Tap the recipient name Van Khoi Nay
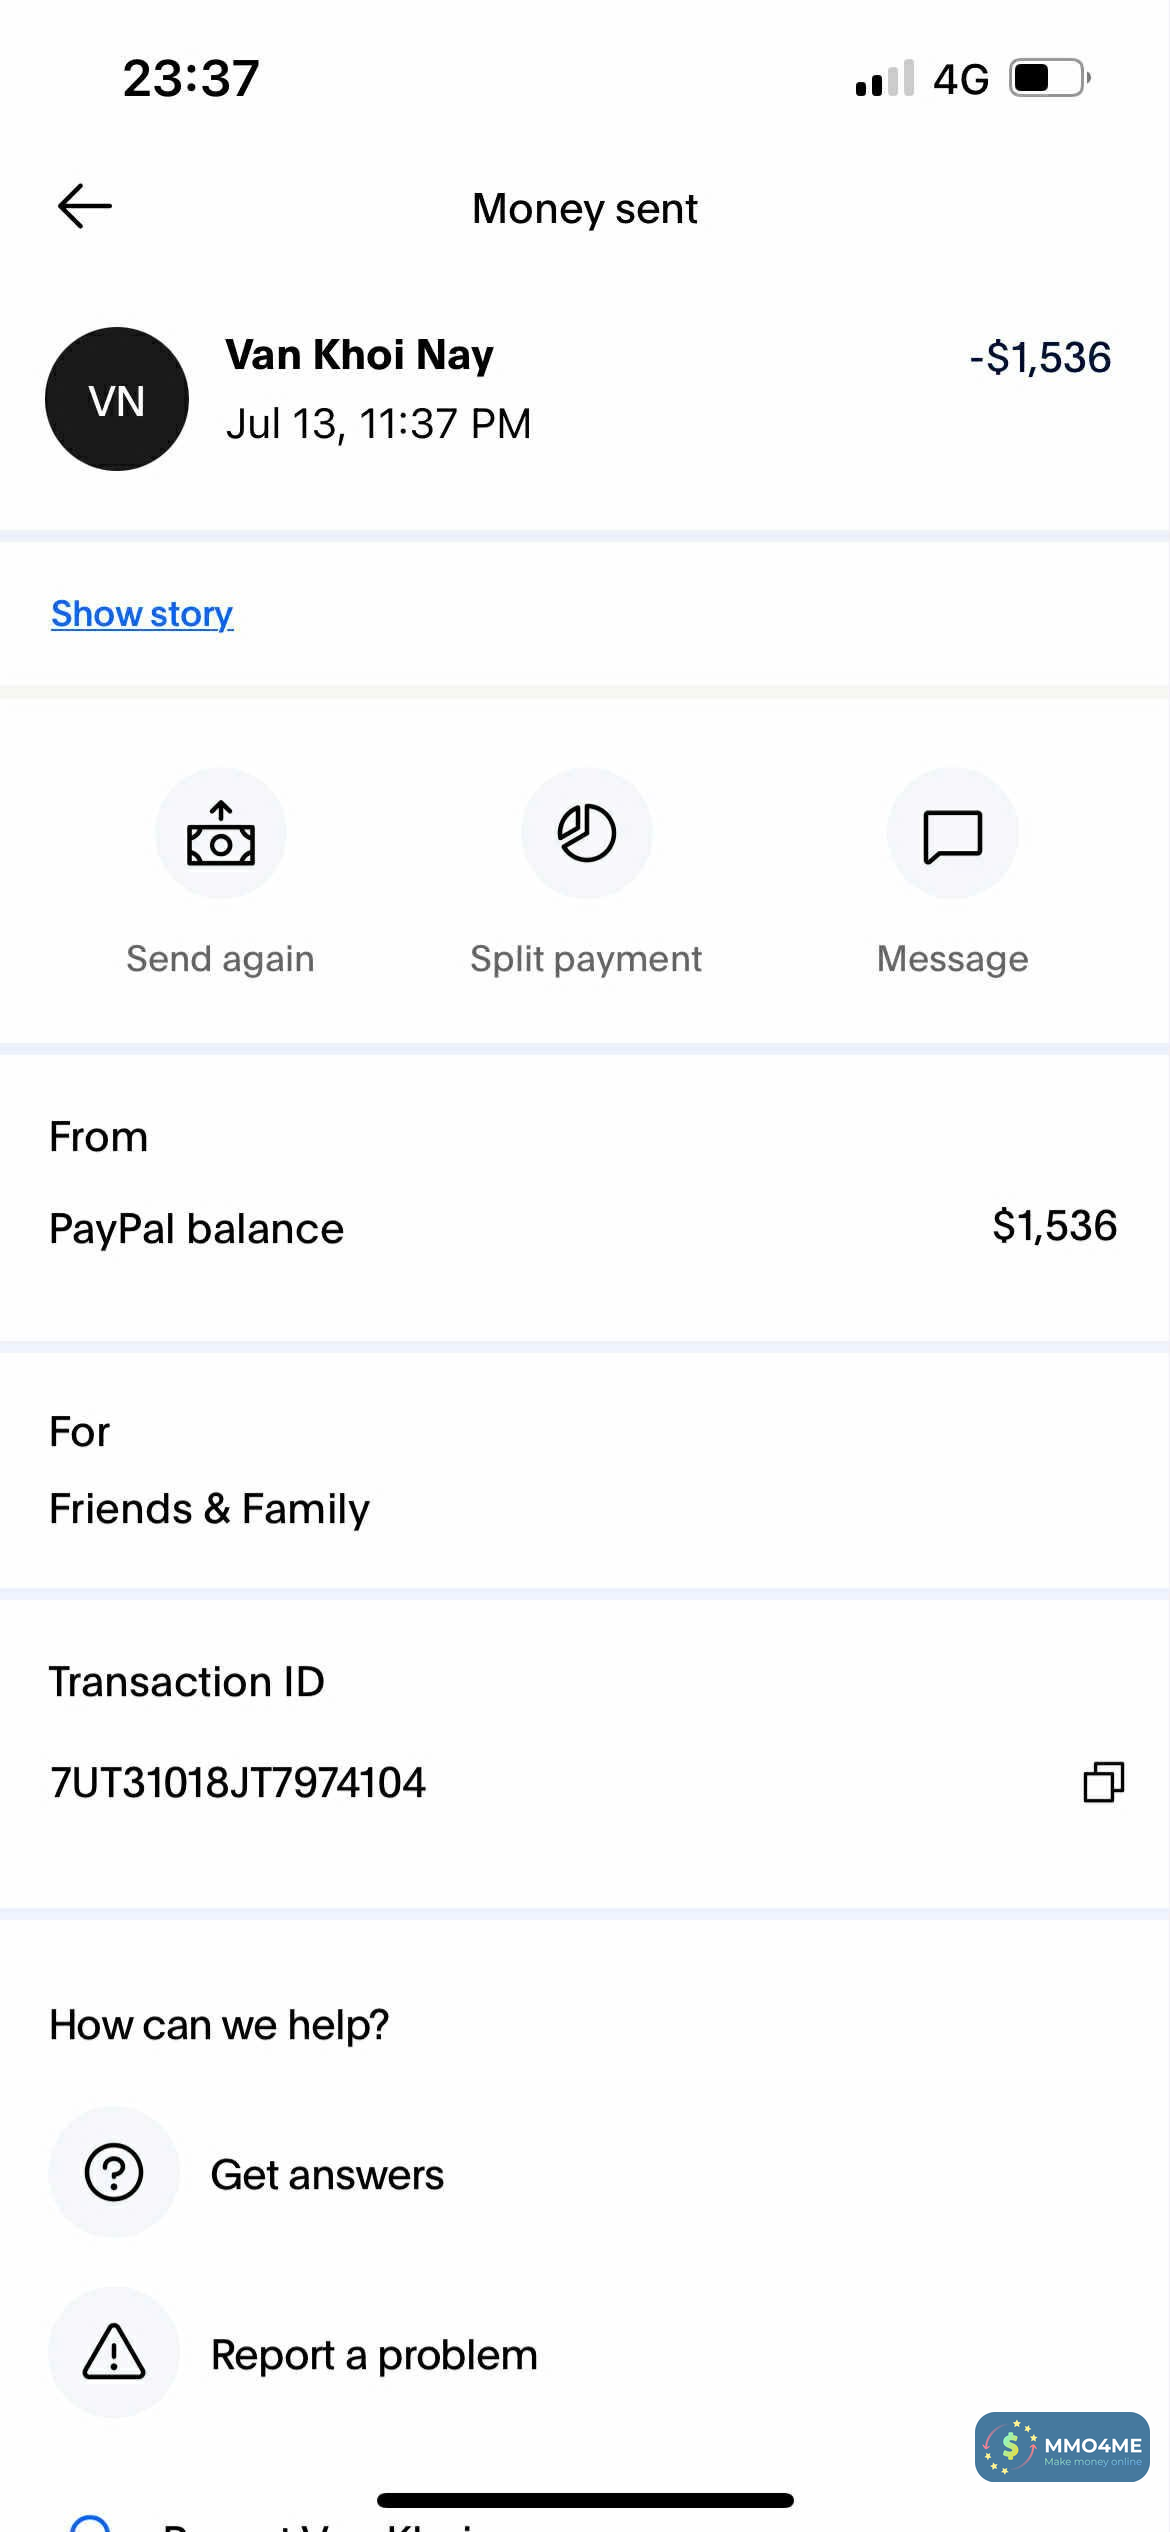This screenshot has height=2532, width=1170. (360, 355)
